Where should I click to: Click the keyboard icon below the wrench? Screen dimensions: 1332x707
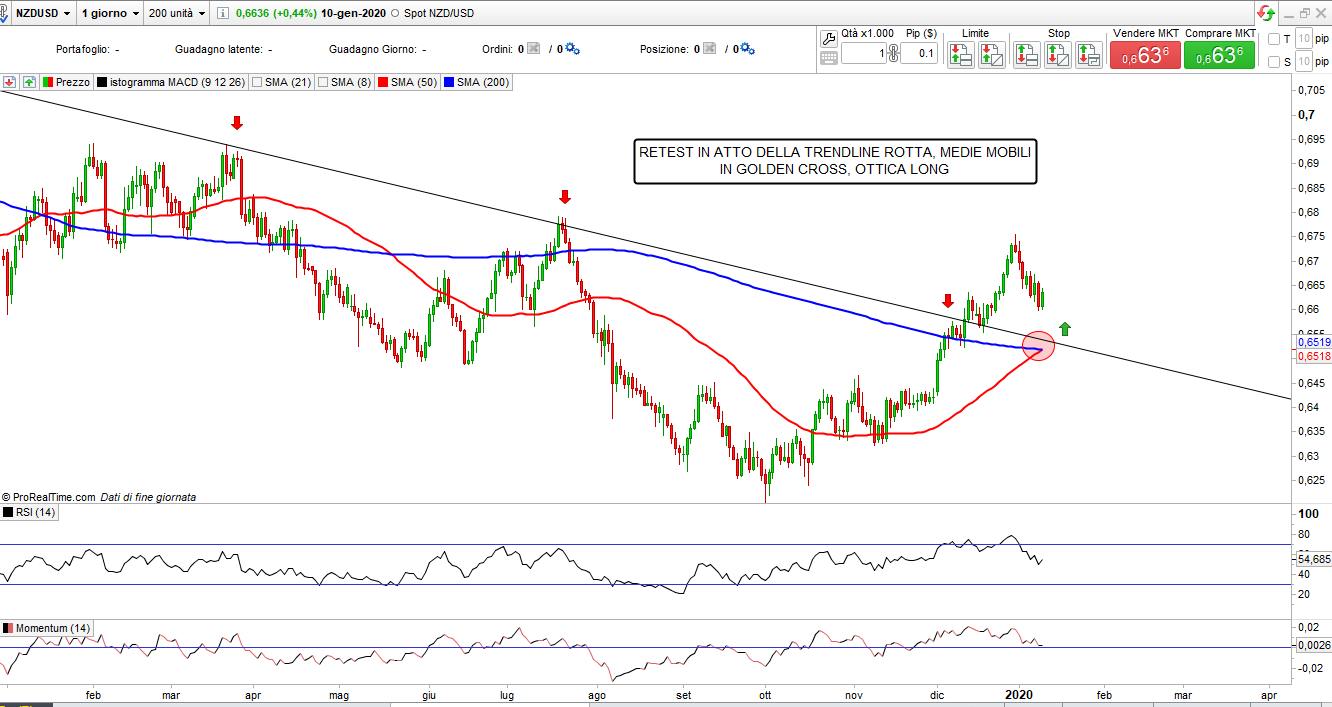pos(828,58)
